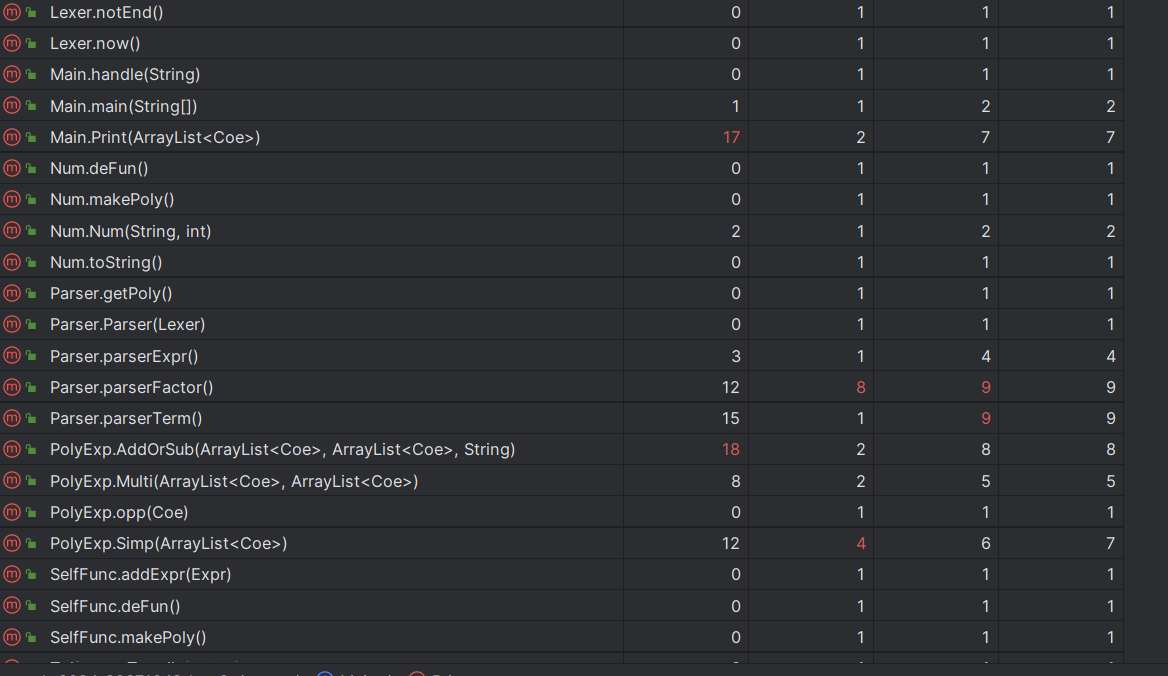Click the first-column value 2 in Num.Num row
This screenshot has width=1168, height=676.
tap(736, 232)
